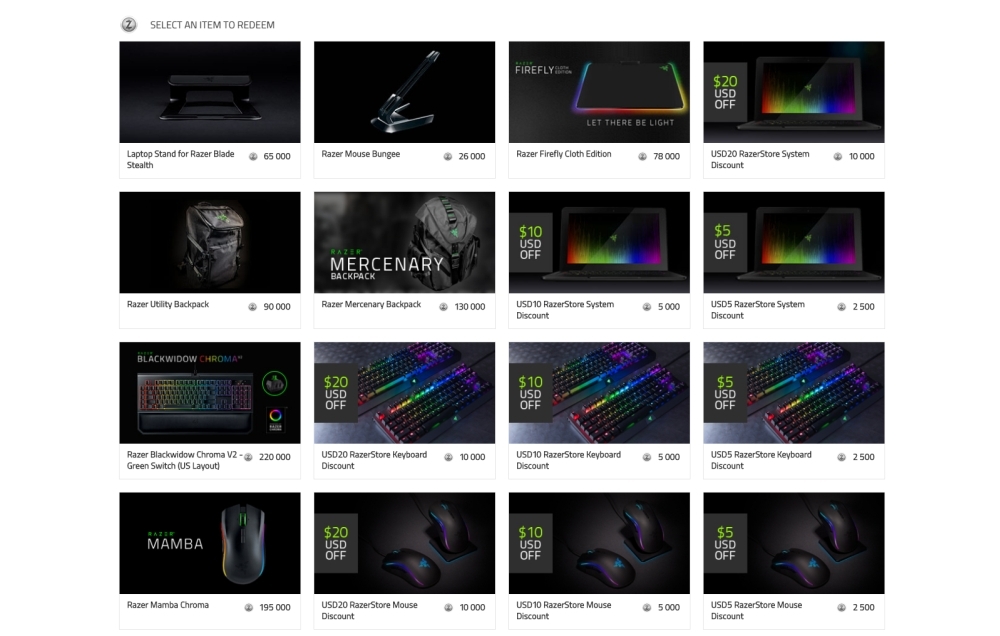Open the Blackwidow Chroma V2 keyboard image
Image resolution: width=1000 pixels, height=636 pixels.
point(210,393)
